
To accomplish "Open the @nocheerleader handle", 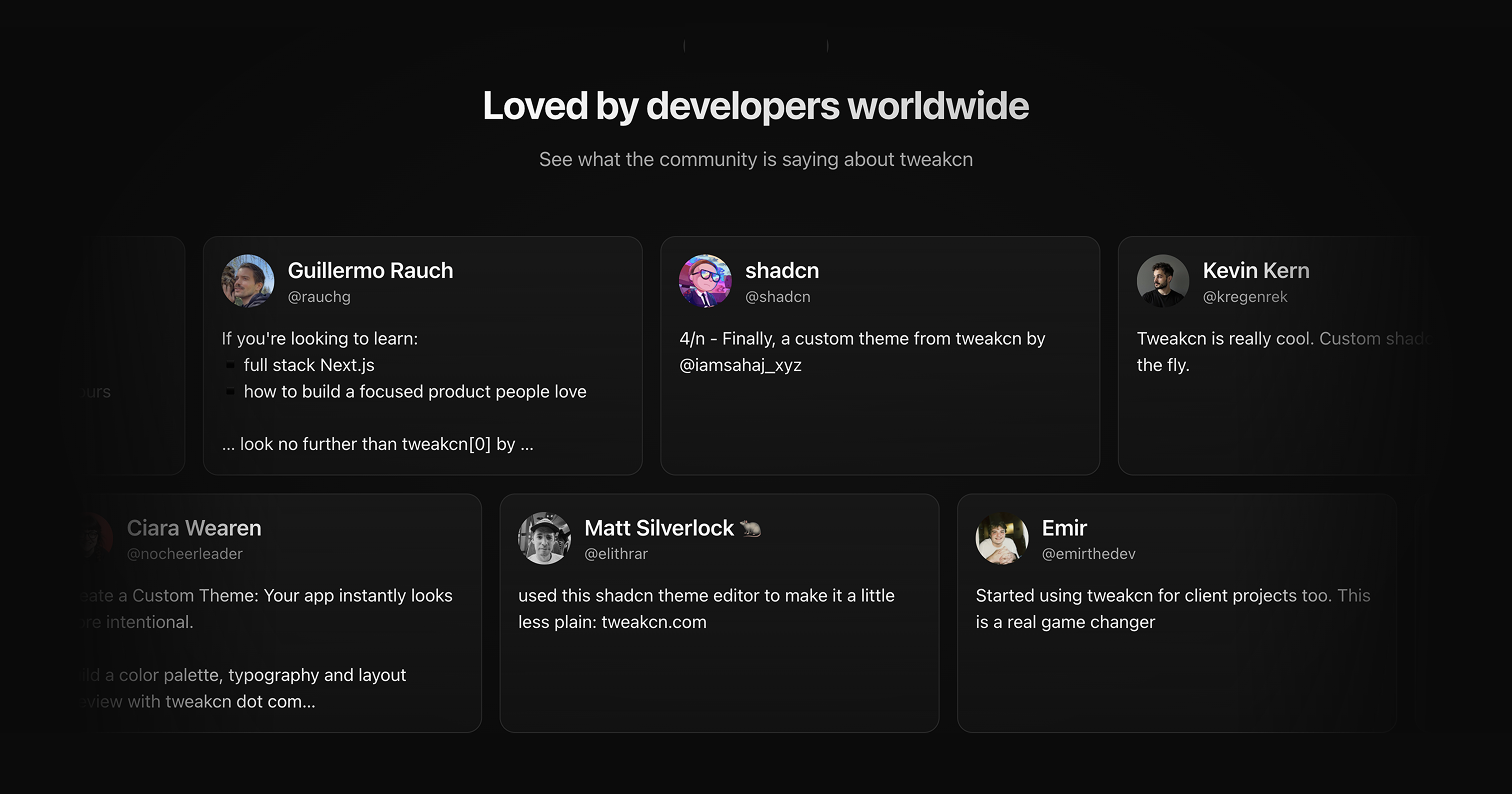I will point(185,554).
